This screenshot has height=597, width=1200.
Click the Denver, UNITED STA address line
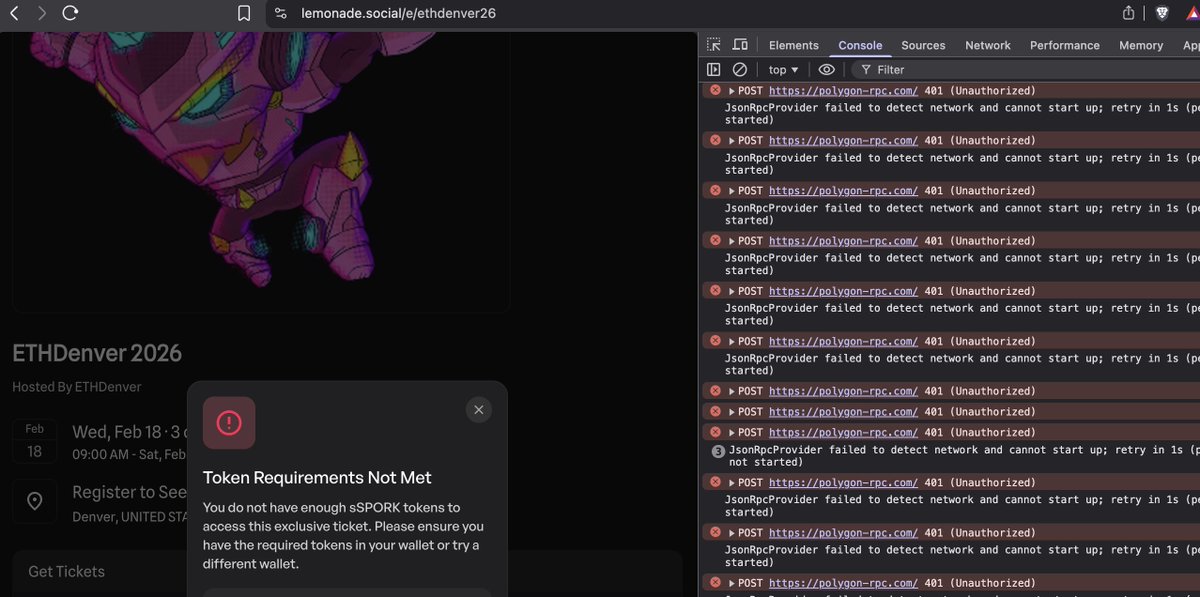[x=130, y=517]
